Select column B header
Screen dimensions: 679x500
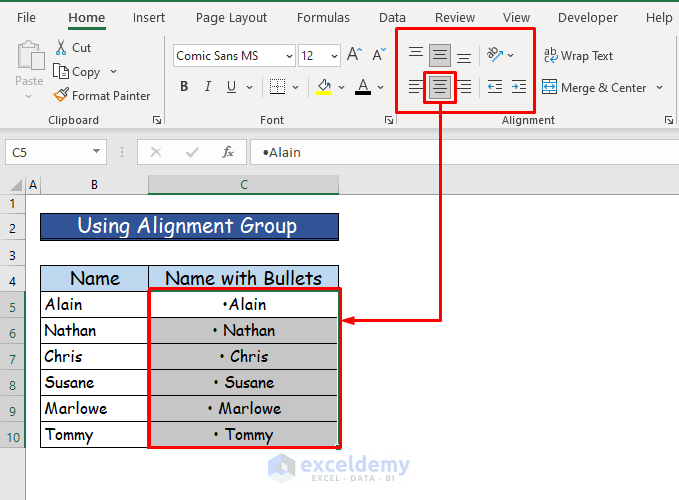[94, 185]
